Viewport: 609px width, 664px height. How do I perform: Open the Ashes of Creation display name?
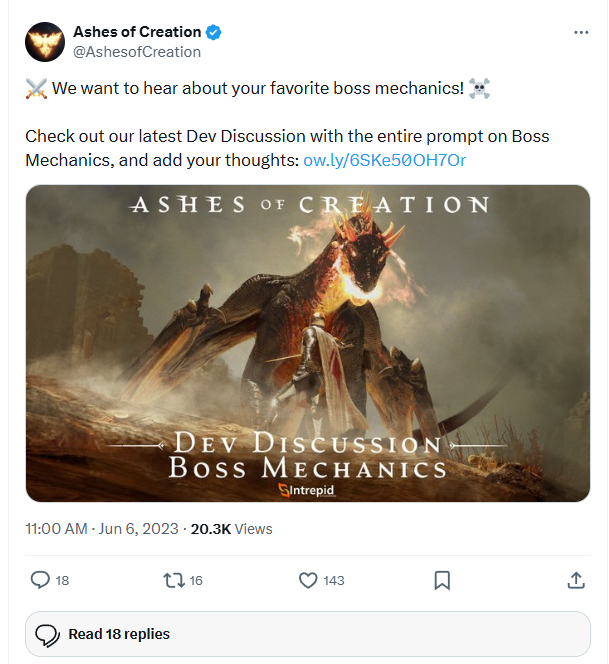point(137,32)
